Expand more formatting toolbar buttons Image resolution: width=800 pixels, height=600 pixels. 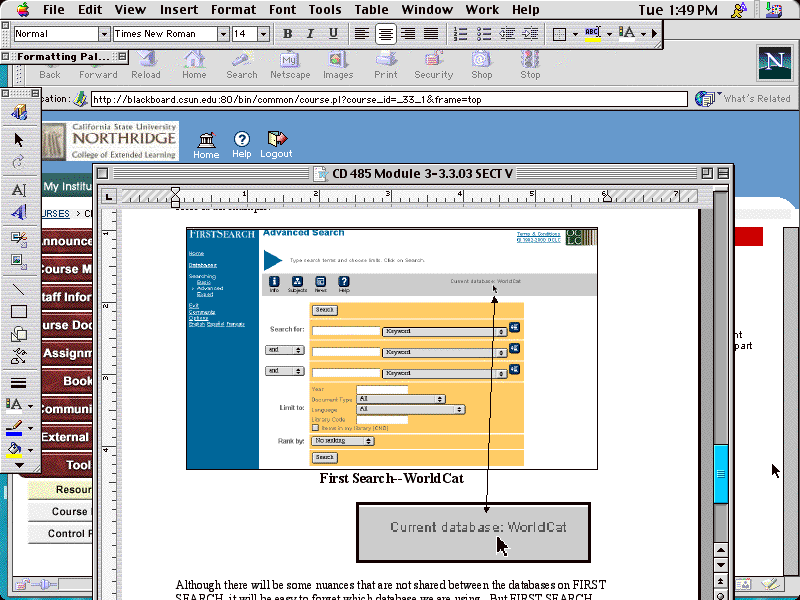click(655, 34)
